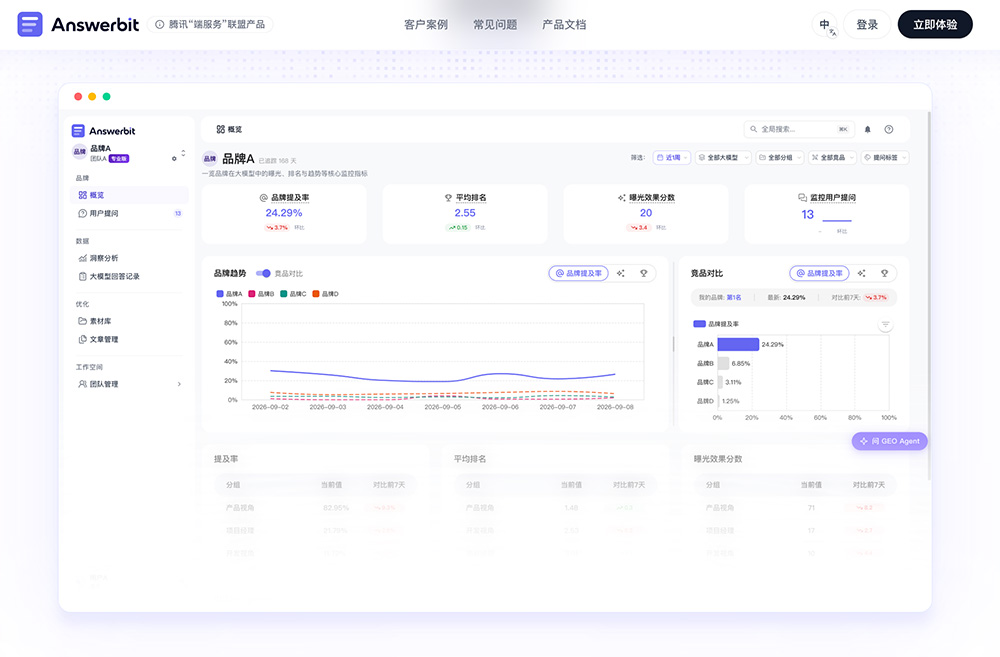Open the 全部竞品 filter dropdown
Viewport: 1000px width, 657px height.
[x=832, y=158]
